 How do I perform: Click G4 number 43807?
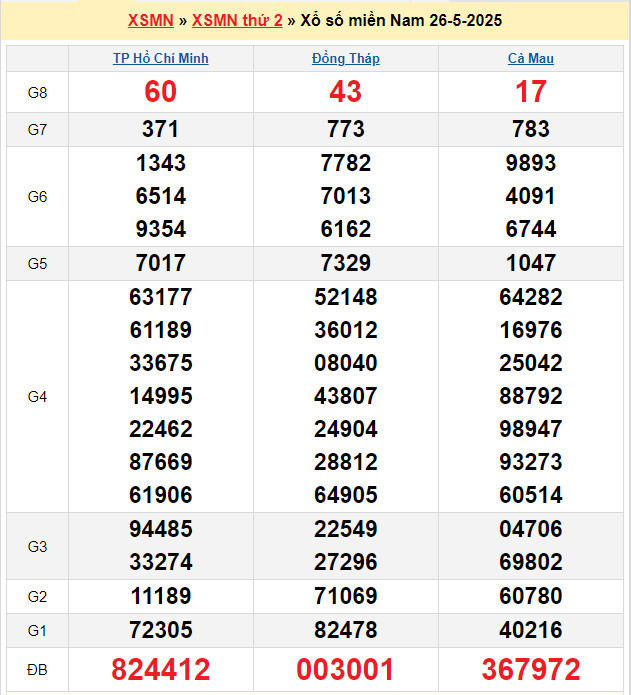tap(346, 396)
